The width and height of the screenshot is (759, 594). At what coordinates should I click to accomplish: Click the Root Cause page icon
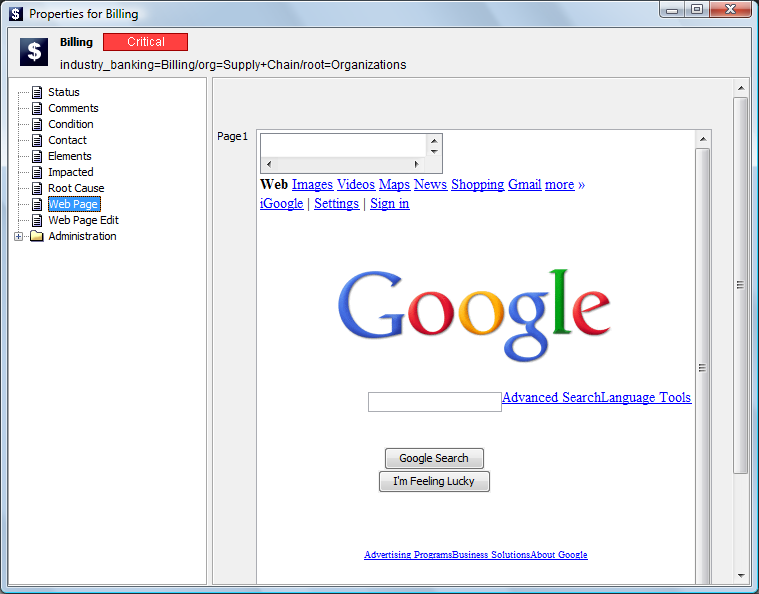tap(37, 188)
